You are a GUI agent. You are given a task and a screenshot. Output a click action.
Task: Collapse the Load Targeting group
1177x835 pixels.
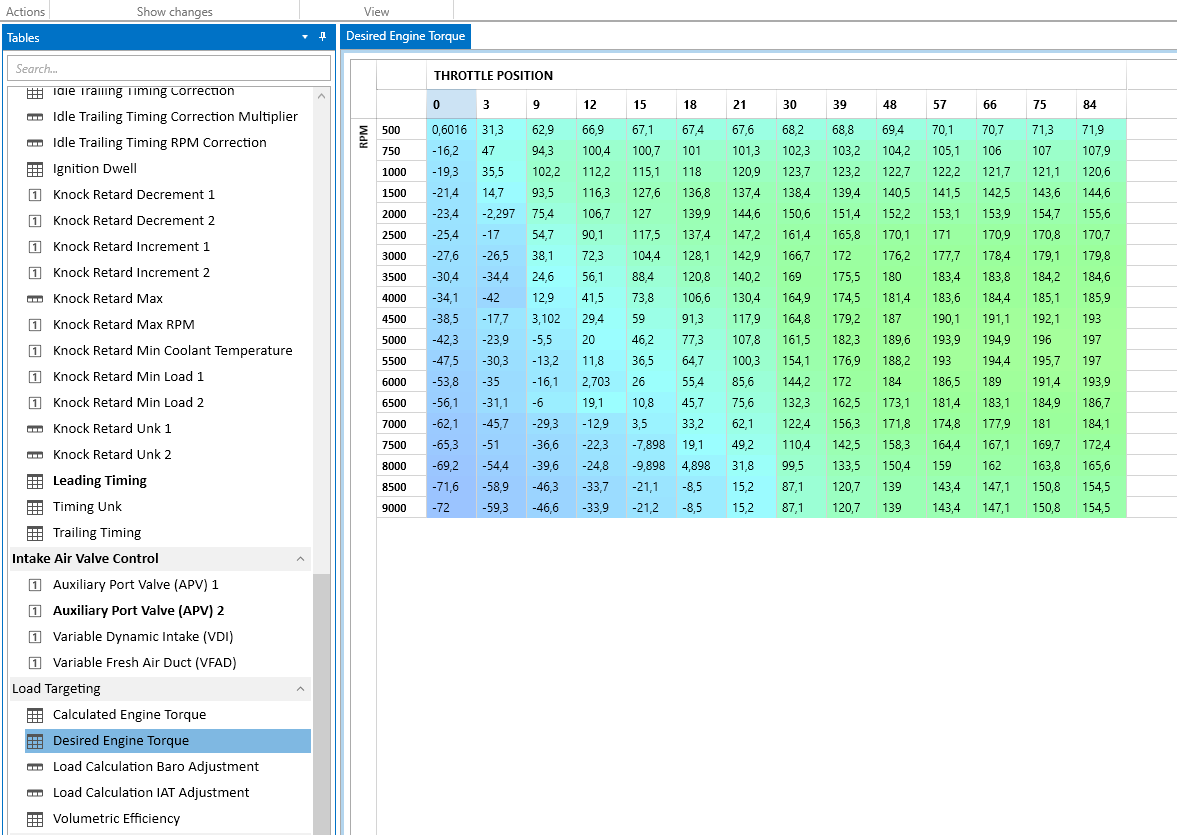[300, 689]
